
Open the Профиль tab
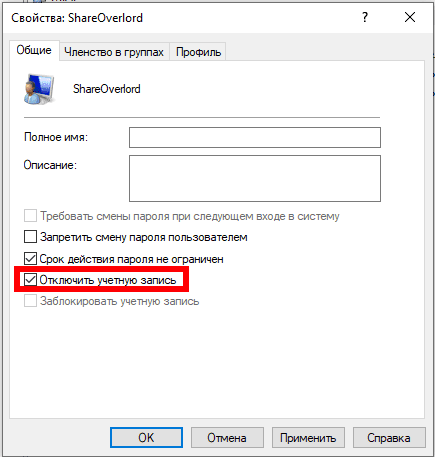[198, 52]
